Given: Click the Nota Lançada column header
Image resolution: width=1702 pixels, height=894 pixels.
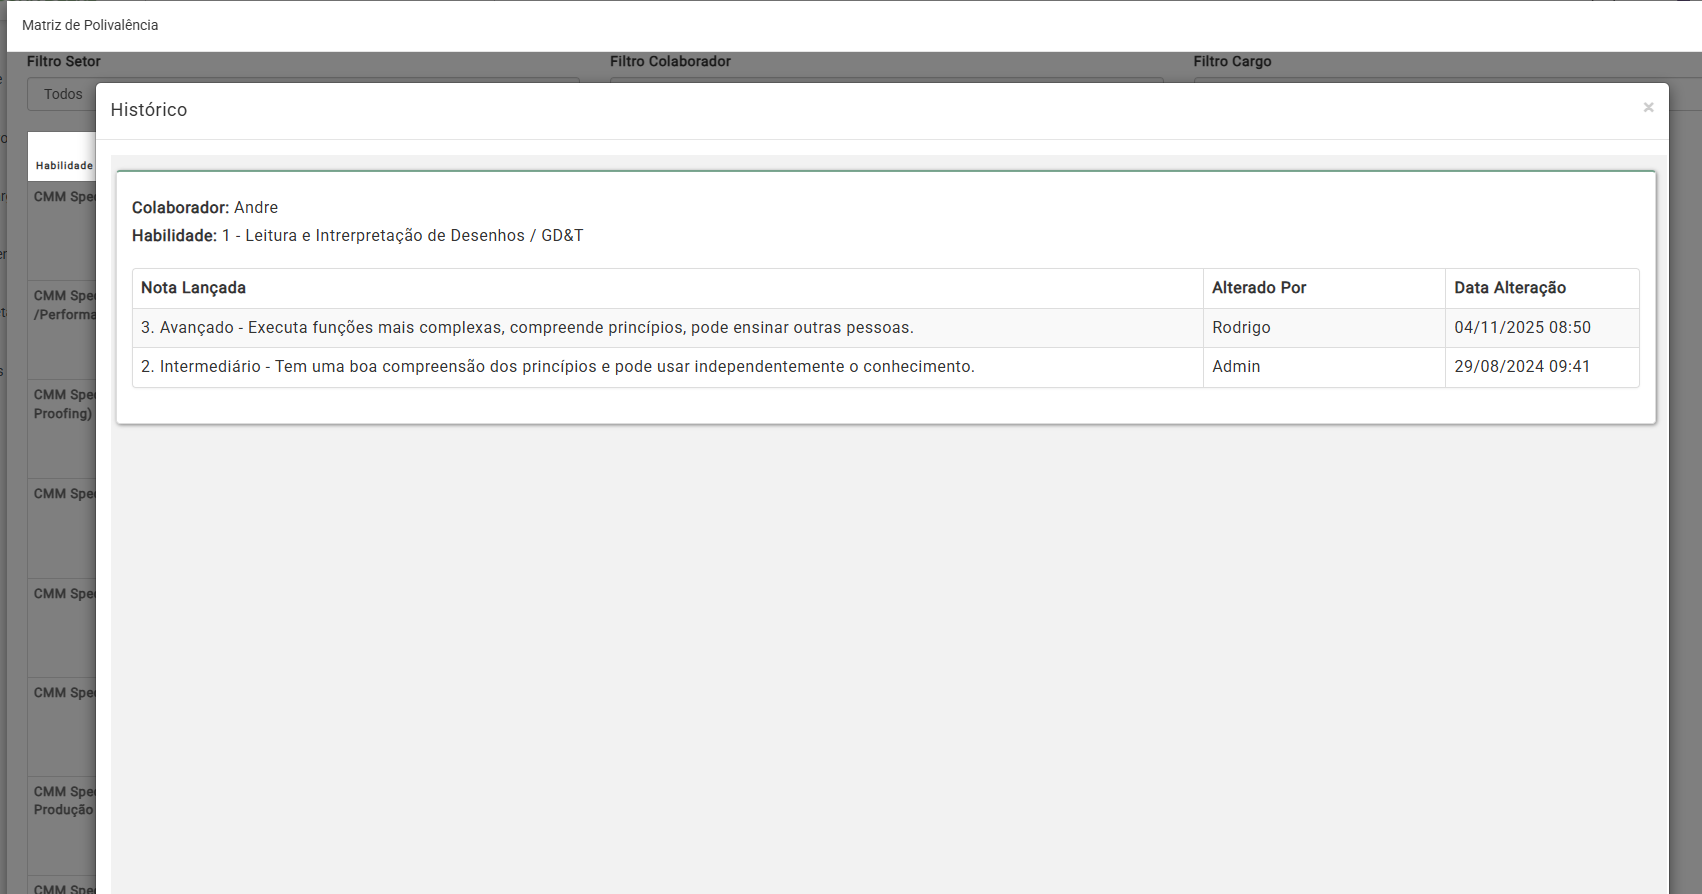Looking at the screenshot, I should pyautogui.click(x=193, y=288).
